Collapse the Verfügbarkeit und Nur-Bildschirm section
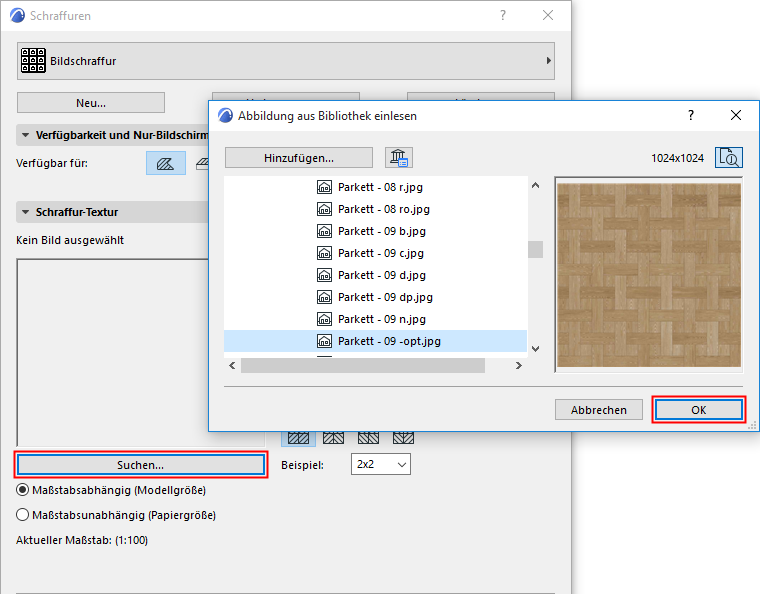The width and height of the screenshot is (760, 594). click(x=26, y=135)
